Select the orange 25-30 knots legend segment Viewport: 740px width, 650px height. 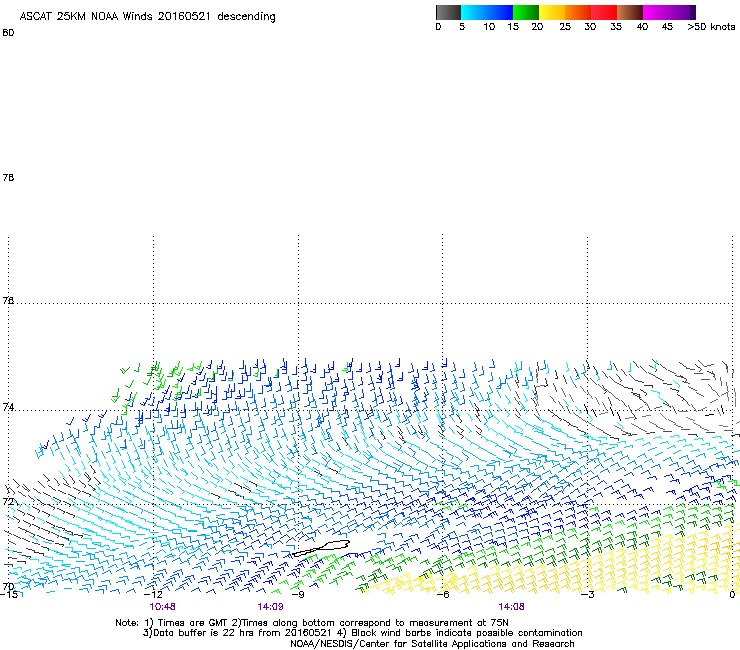(578, 12)
